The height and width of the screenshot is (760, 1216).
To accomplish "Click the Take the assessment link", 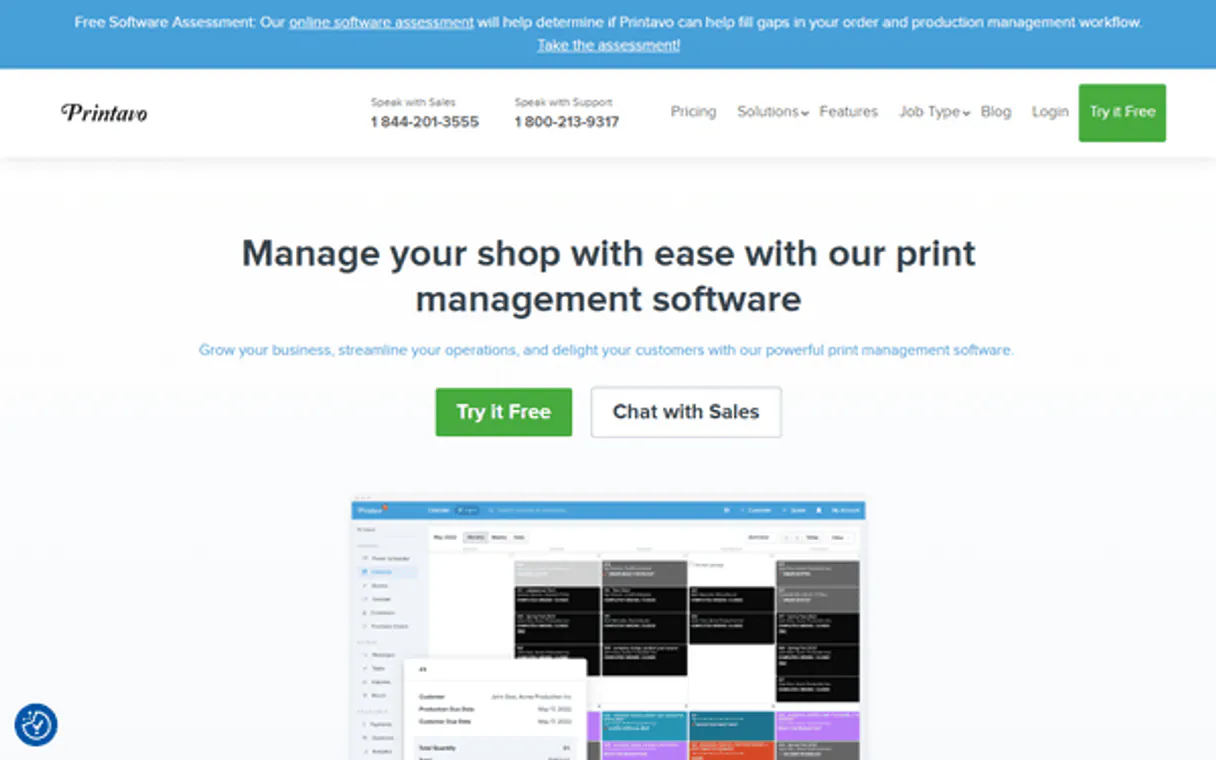I will 608,45.
